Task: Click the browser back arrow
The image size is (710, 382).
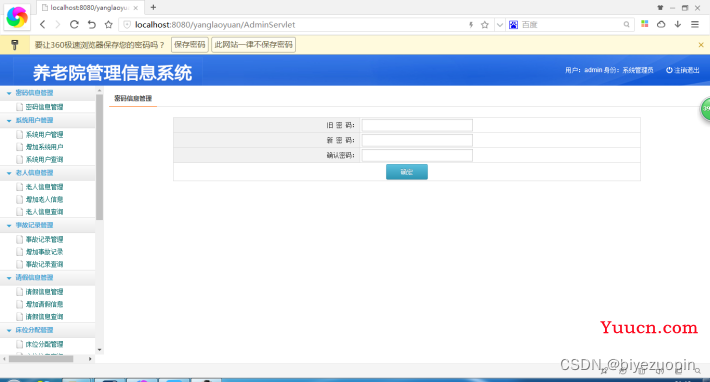Action: coord(43,24)
